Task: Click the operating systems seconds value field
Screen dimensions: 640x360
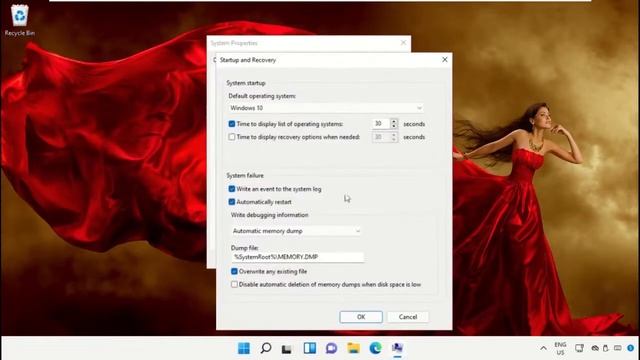Action: coord(381,124)
